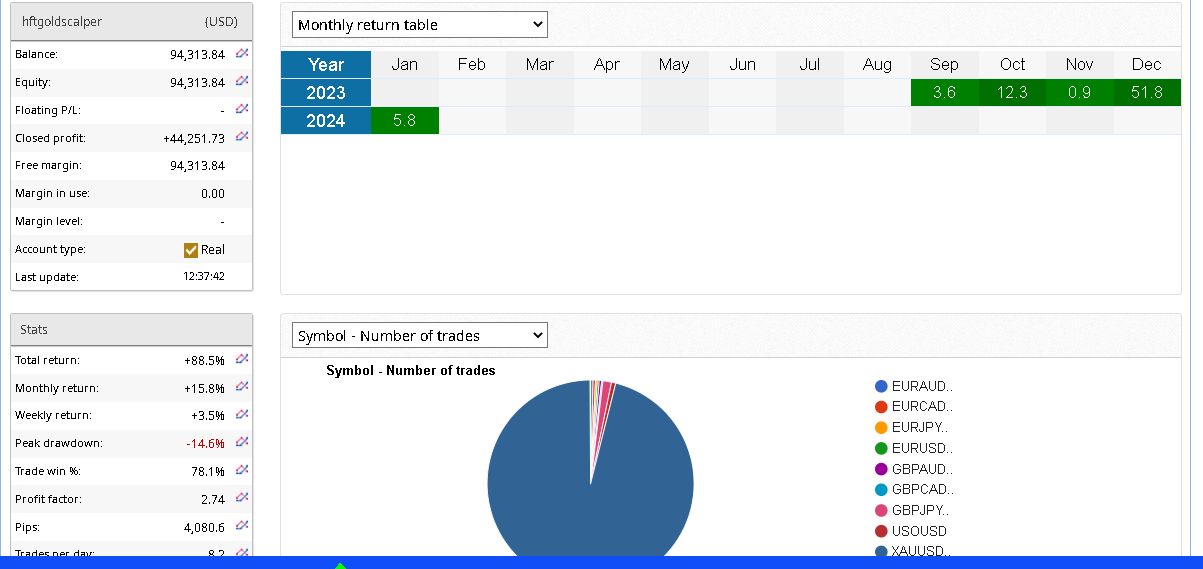The height and width of the screenshot is (569, 1203).
Task: Expand the Symbol - Number of trades dropdown
Action: pyautogui.click(x=420, y=336)
